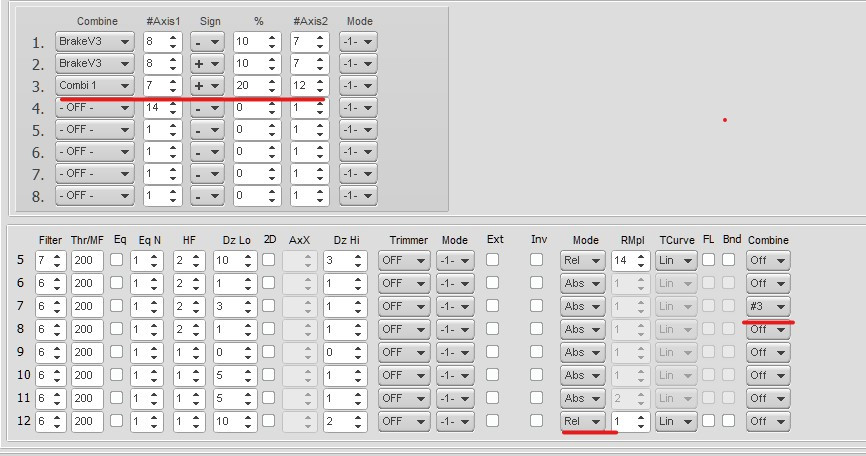Screen dimensions: 866x456
Task: Open Combine dropdown in row 1 (BrakeV3)
Action: click(x=94, y=41)
